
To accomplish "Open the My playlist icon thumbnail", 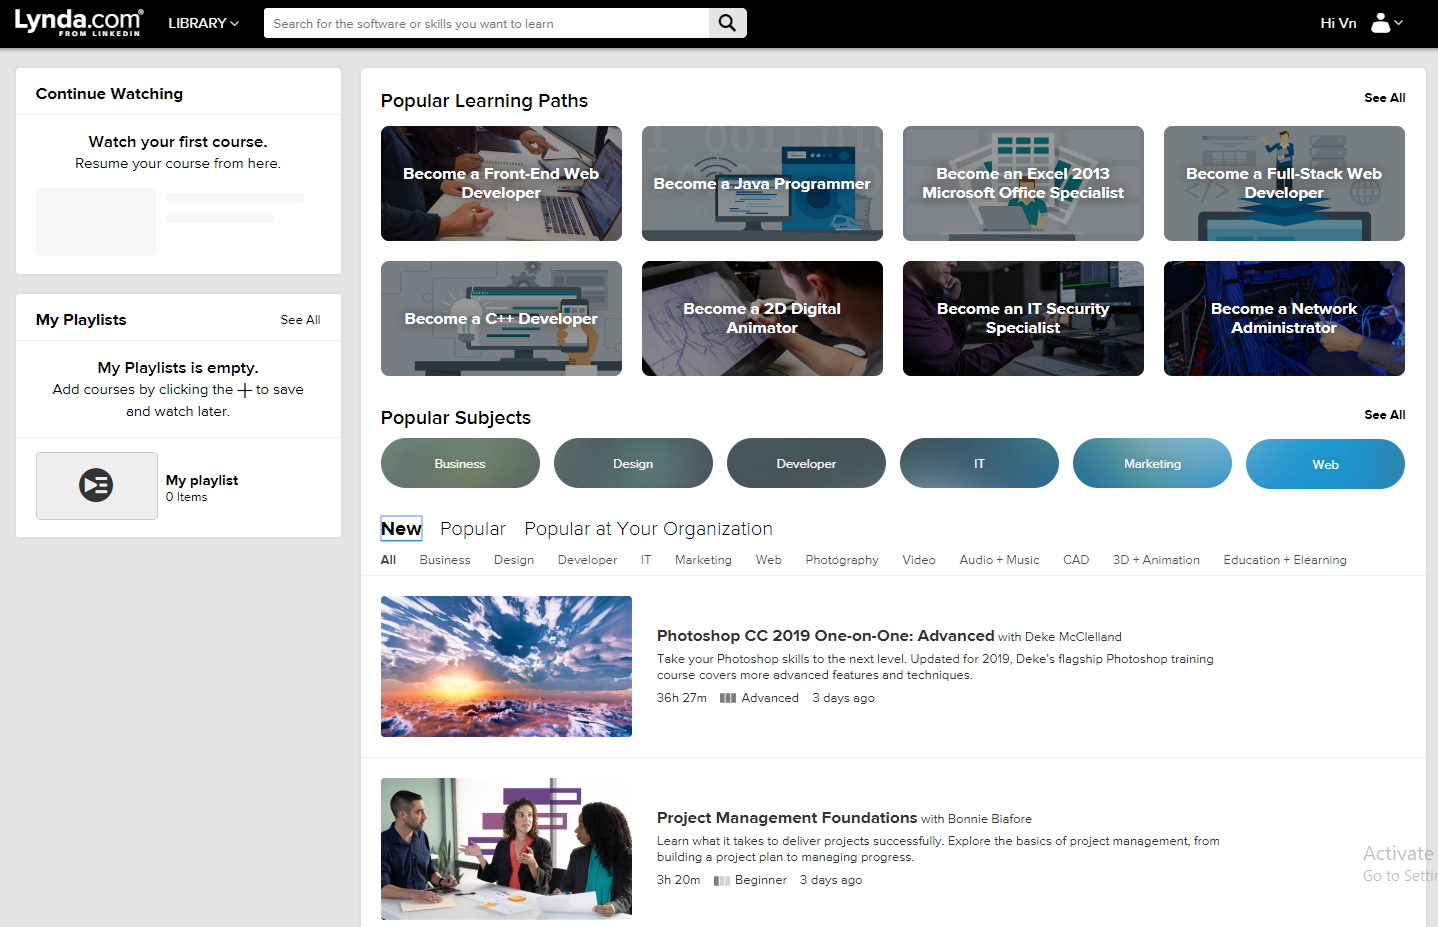I will [x=97, y=486].
